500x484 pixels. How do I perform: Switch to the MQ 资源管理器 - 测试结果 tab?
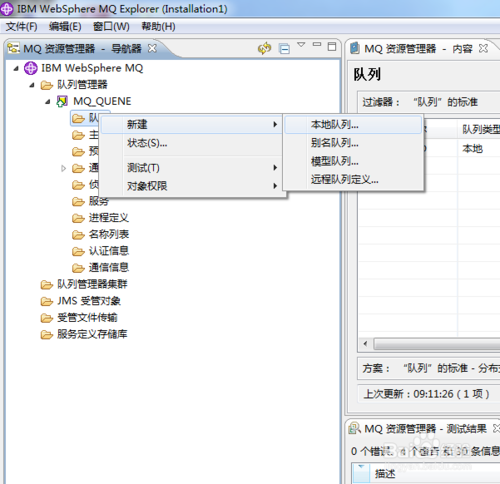pos(425,429)
